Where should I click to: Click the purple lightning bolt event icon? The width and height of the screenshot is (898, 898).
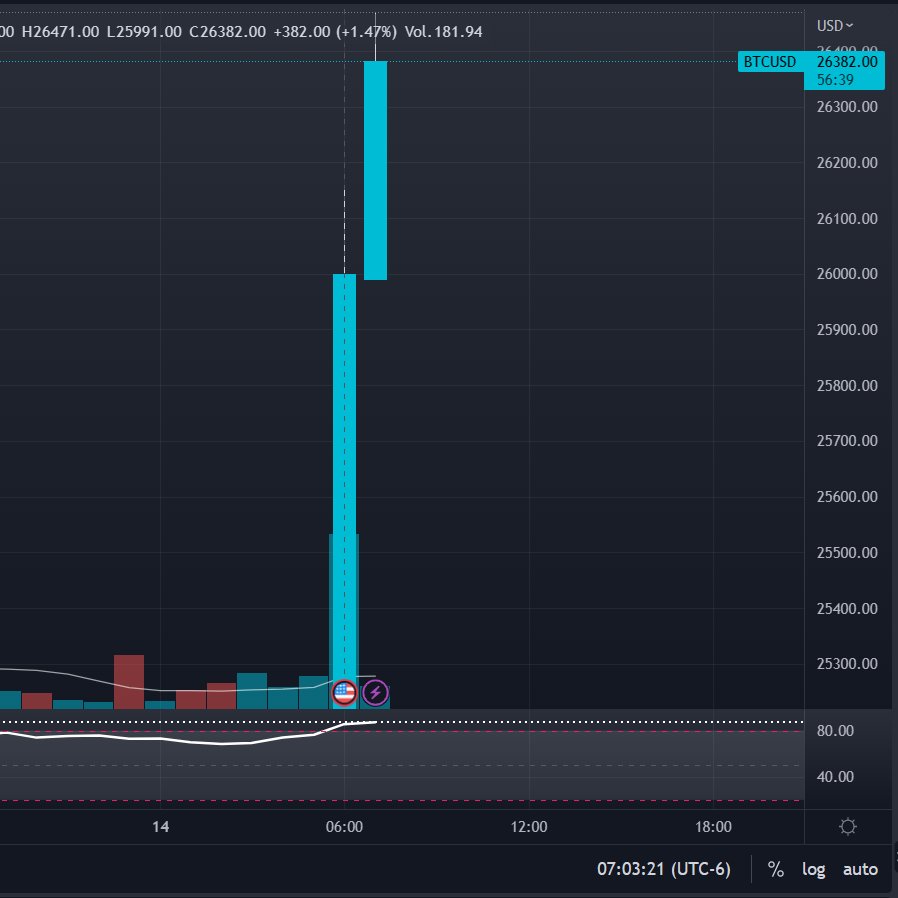click(375, 693)
